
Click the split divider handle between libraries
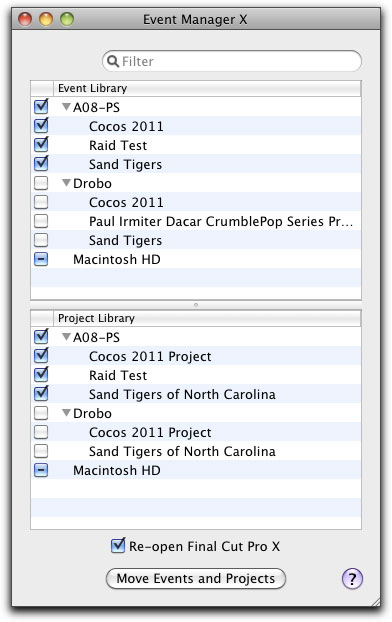[x=196, y=305]
